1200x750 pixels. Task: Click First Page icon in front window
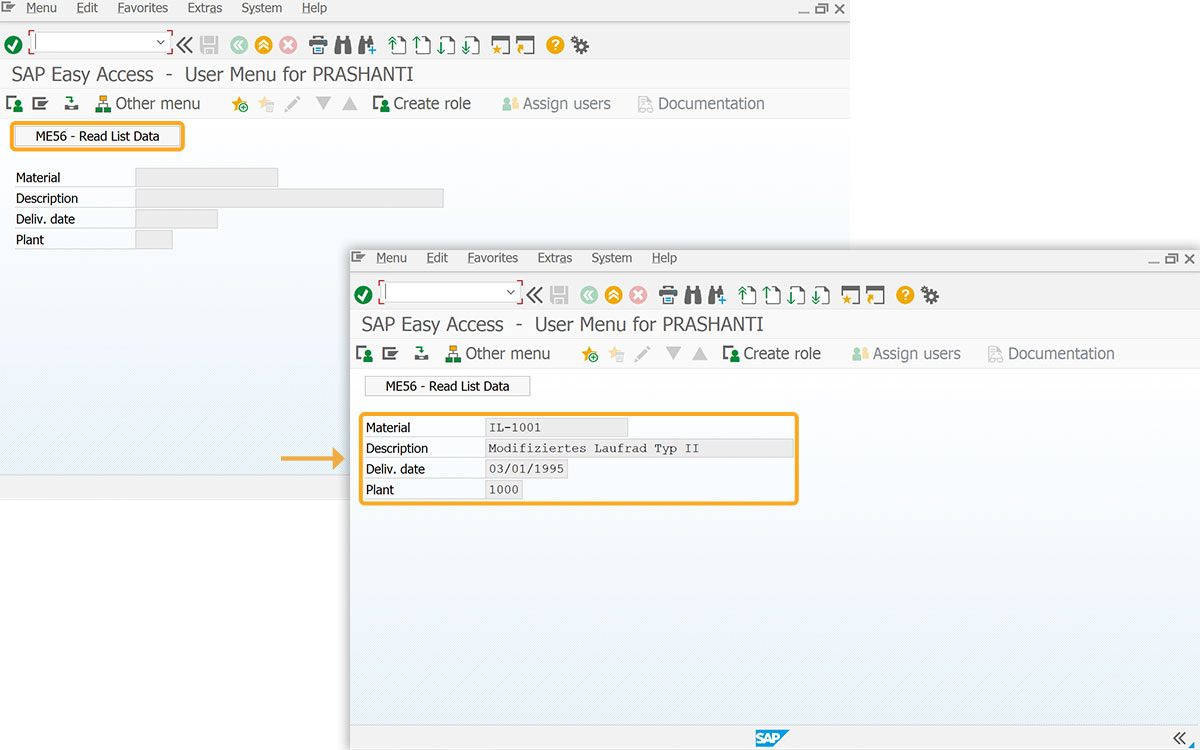pos(747,295)
